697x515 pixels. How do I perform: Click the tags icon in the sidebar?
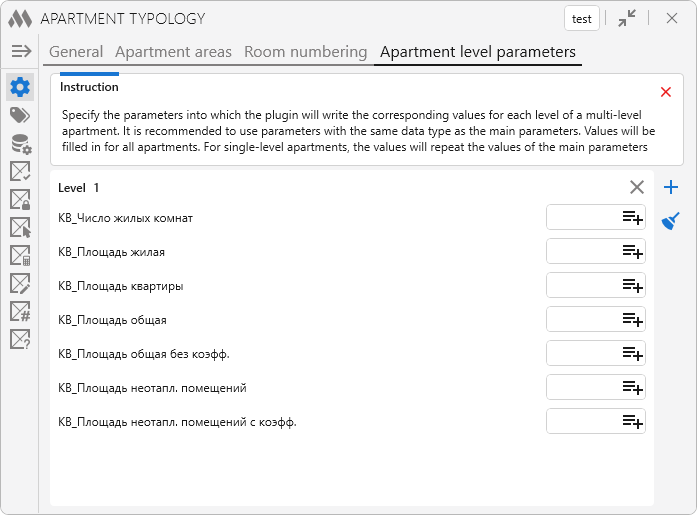click(20, 115)
